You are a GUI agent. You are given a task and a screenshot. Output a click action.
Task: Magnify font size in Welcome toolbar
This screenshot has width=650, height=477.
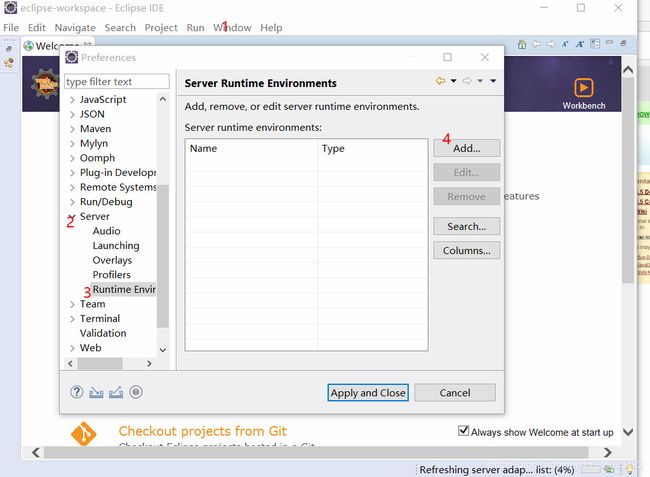[x=580, y=44]
